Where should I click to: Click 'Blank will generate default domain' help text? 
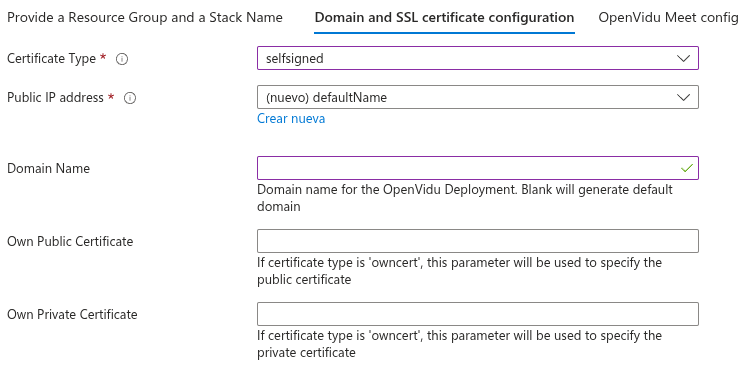(x=465, y=198)
